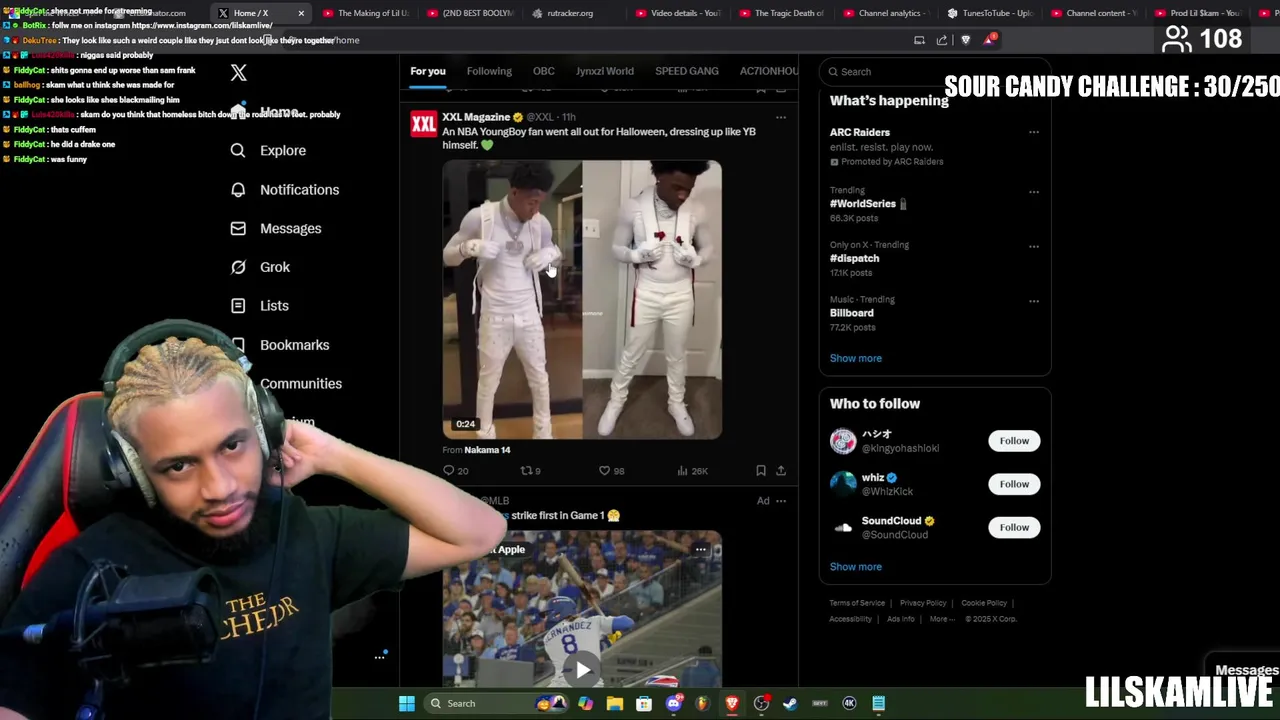Viewport: 1280px width, 720px height.
Task: Switch to the OBC tab
Action: (x=544, y=71)
